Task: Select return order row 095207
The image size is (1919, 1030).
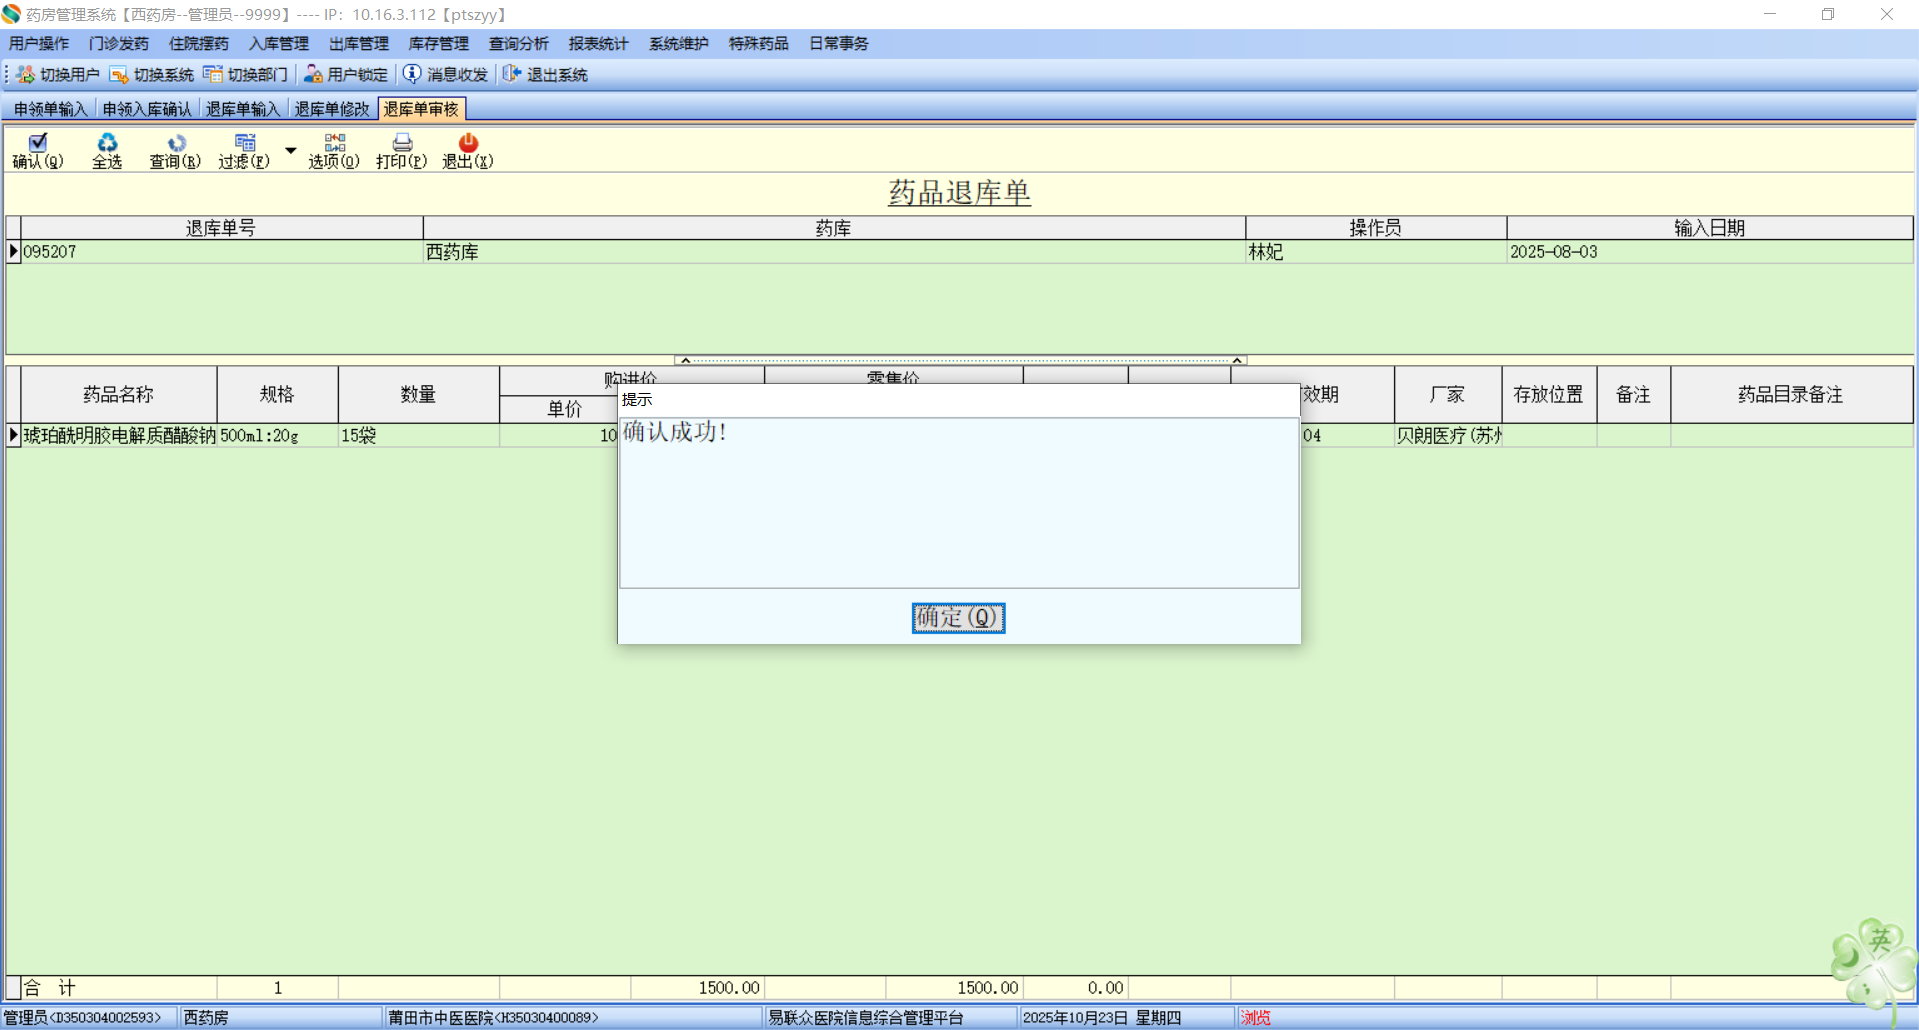Action: pos(960,252)
